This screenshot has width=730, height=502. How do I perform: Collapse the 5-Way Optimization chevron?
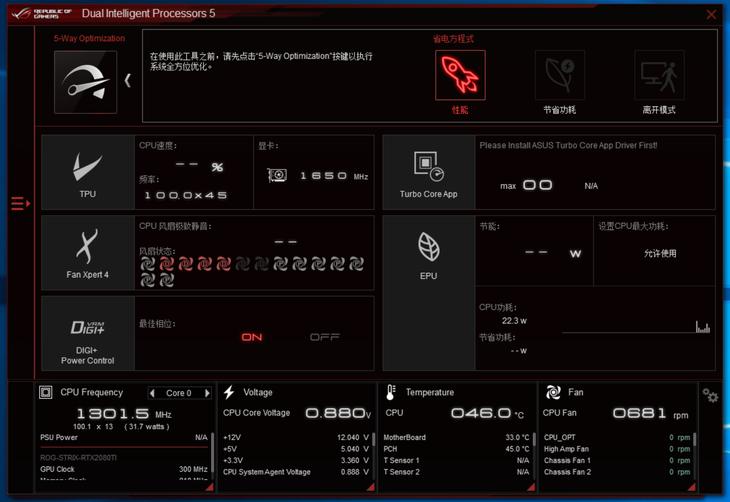128,80
